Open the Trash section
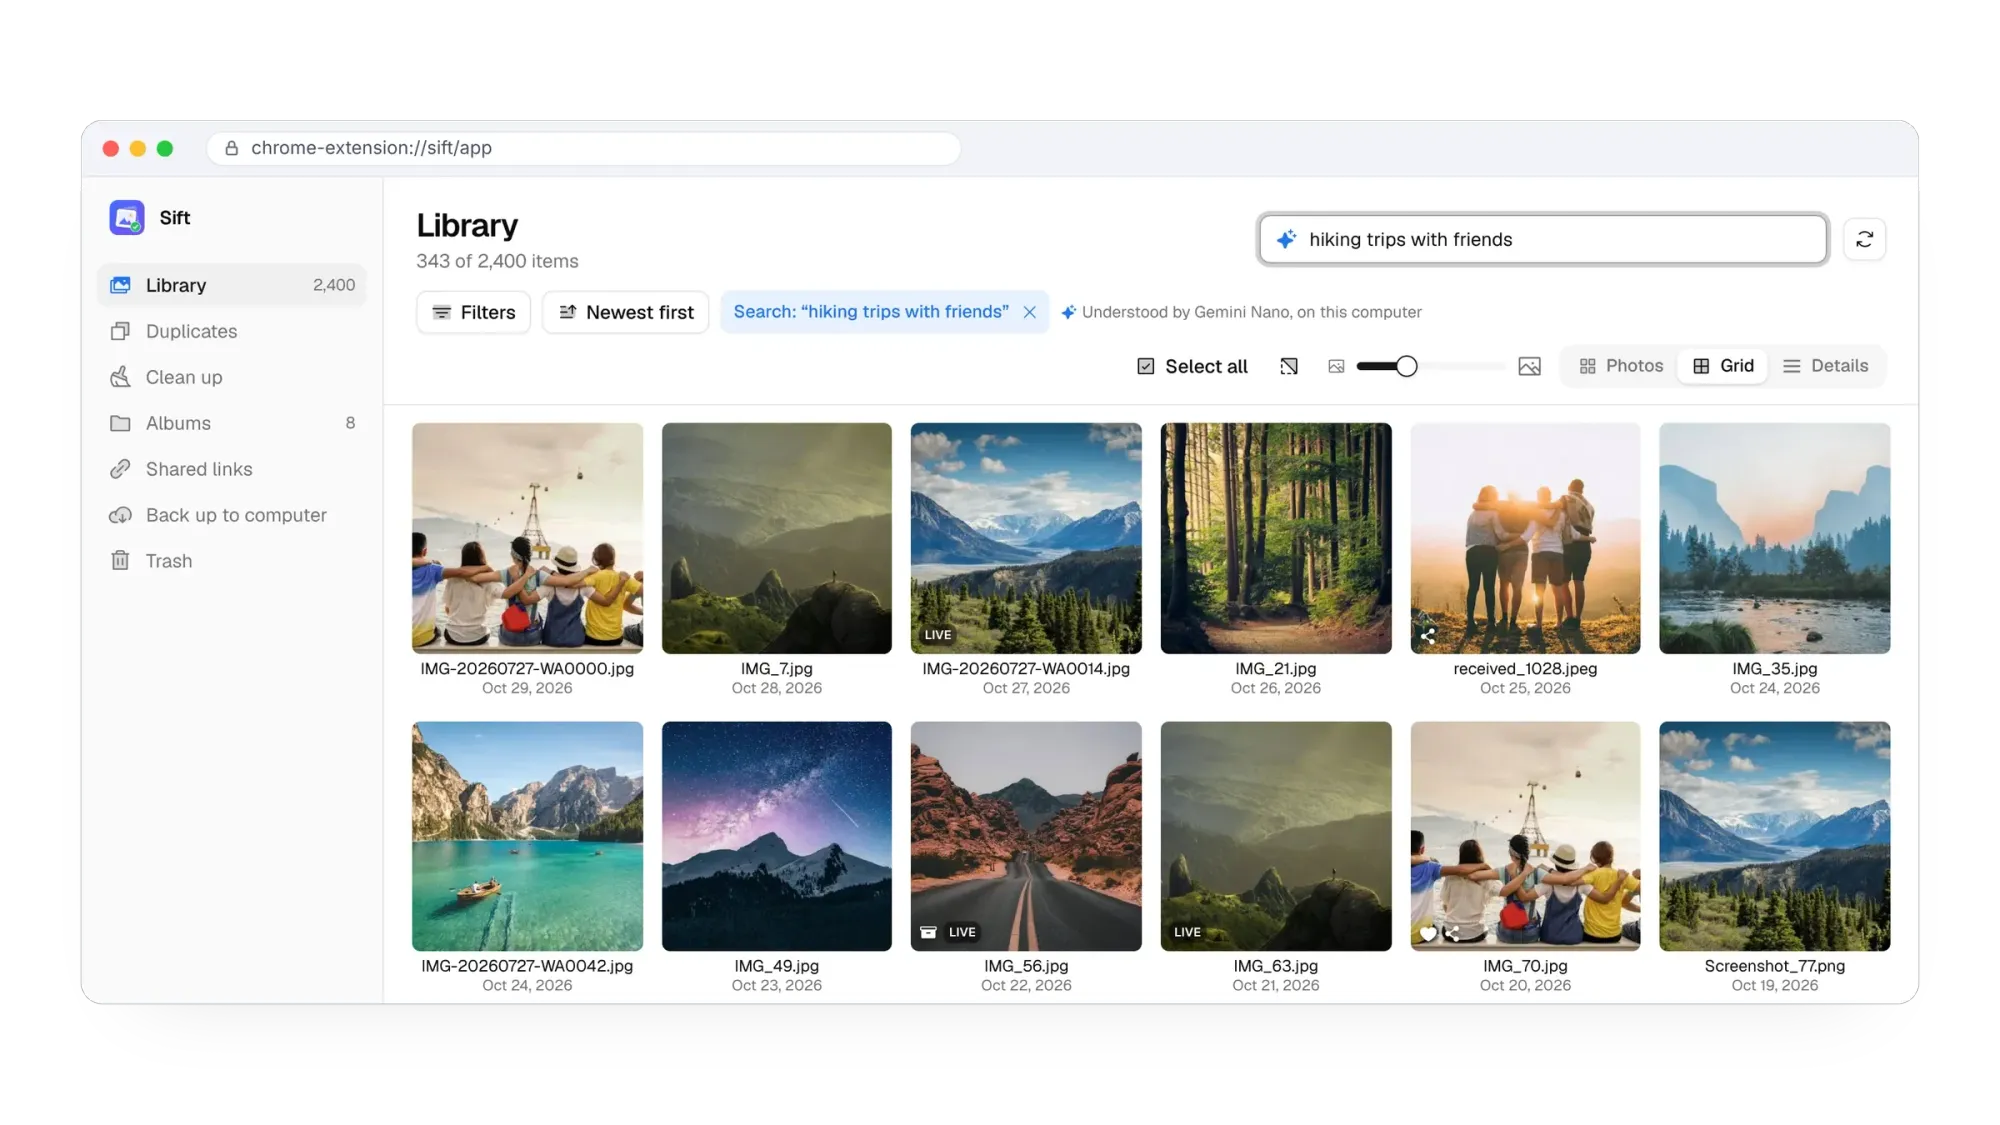This screenshot has width=2000, height=1125. point(232,561)
